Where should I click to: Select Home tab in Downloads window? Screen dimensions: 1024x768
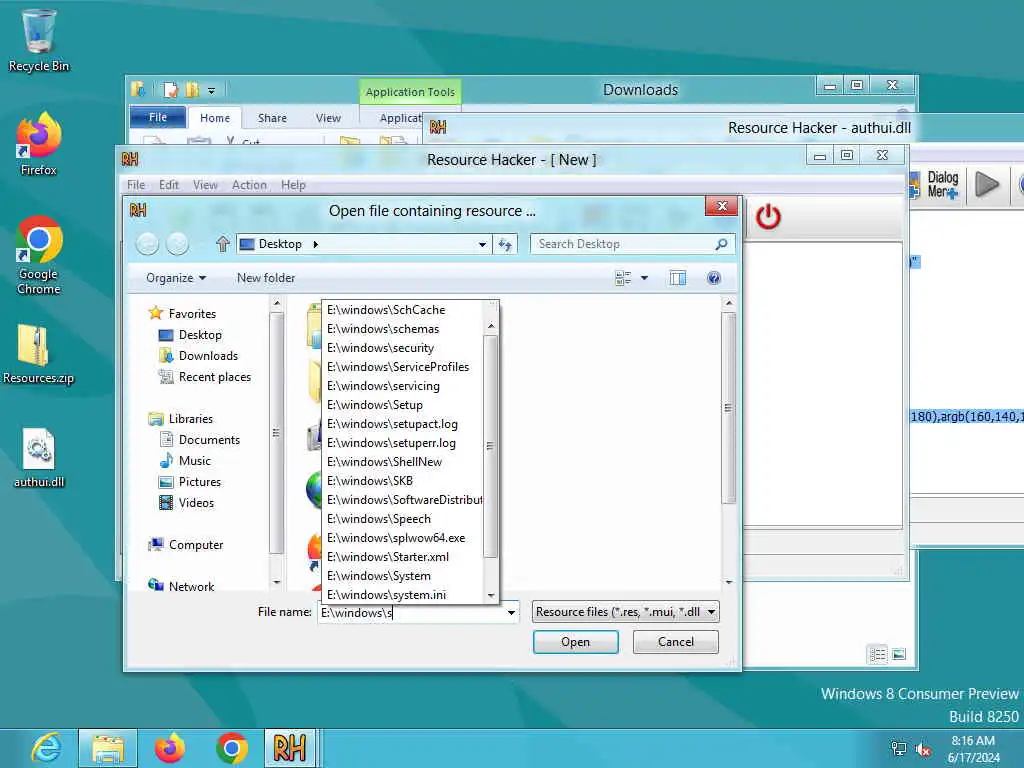[x=215, y=118]
